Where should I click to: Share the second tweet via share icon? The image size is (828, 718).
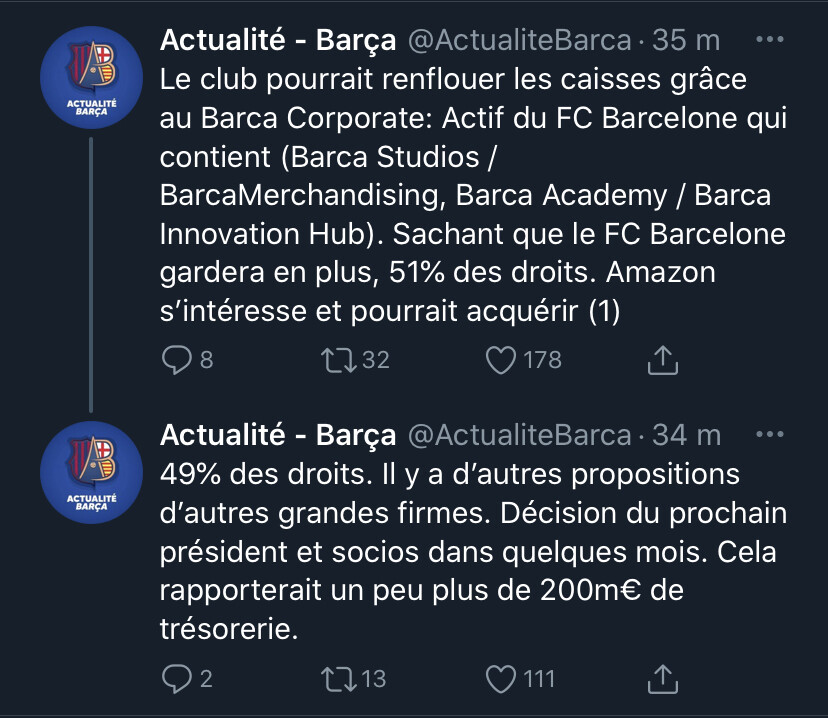[663, 680]
